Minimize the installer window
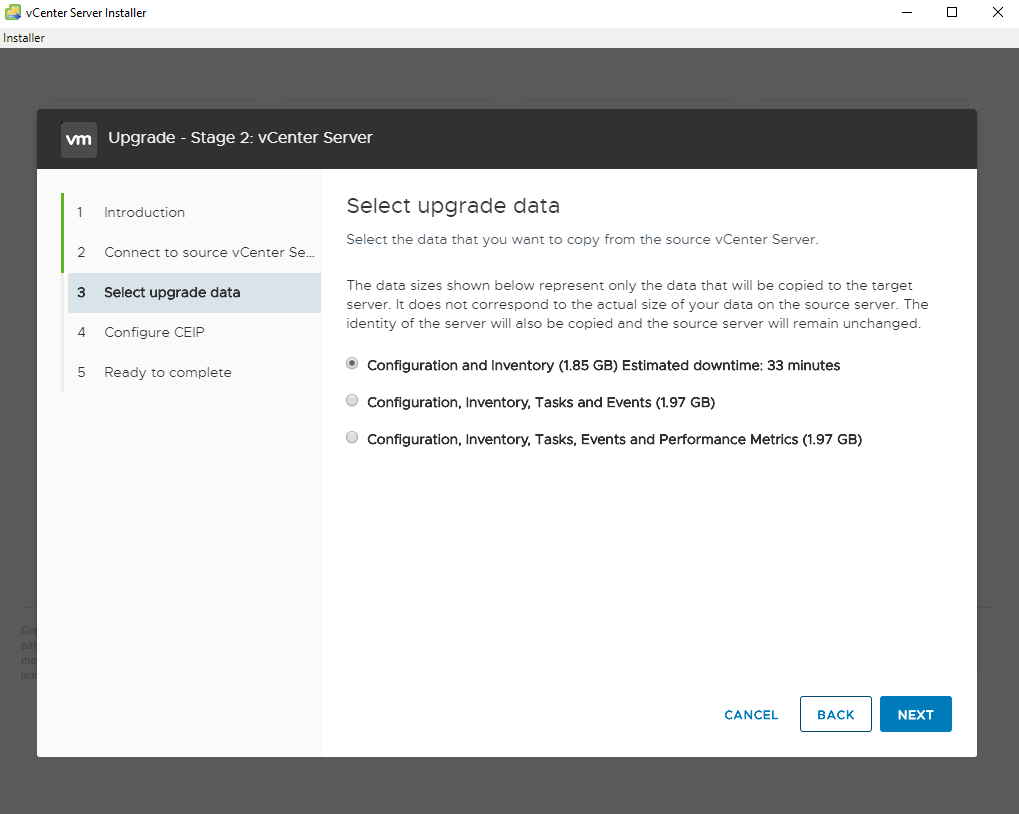 [906, 12]
